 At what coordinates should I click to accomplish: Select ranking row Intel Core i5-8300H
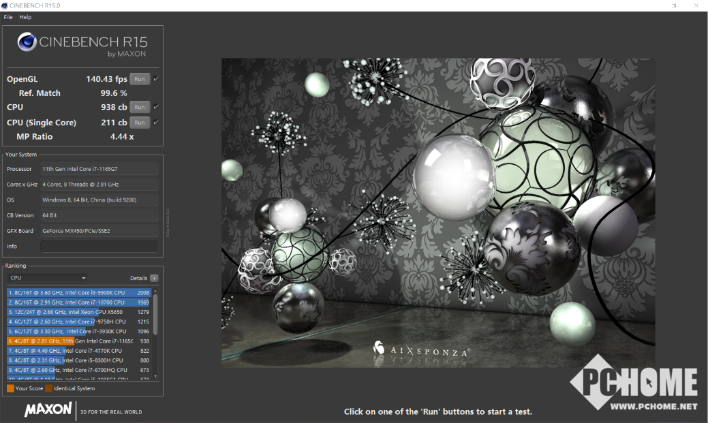(x=79, y=360)
